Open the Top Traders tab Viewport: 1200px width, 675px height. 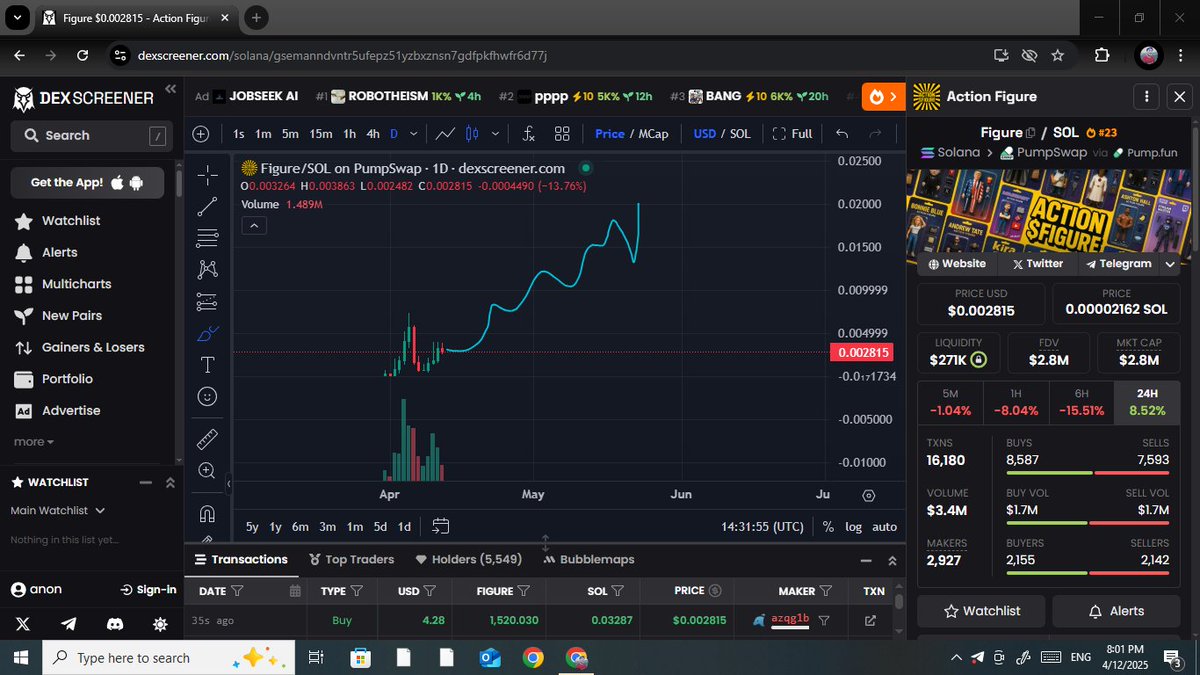coord(352,560)
